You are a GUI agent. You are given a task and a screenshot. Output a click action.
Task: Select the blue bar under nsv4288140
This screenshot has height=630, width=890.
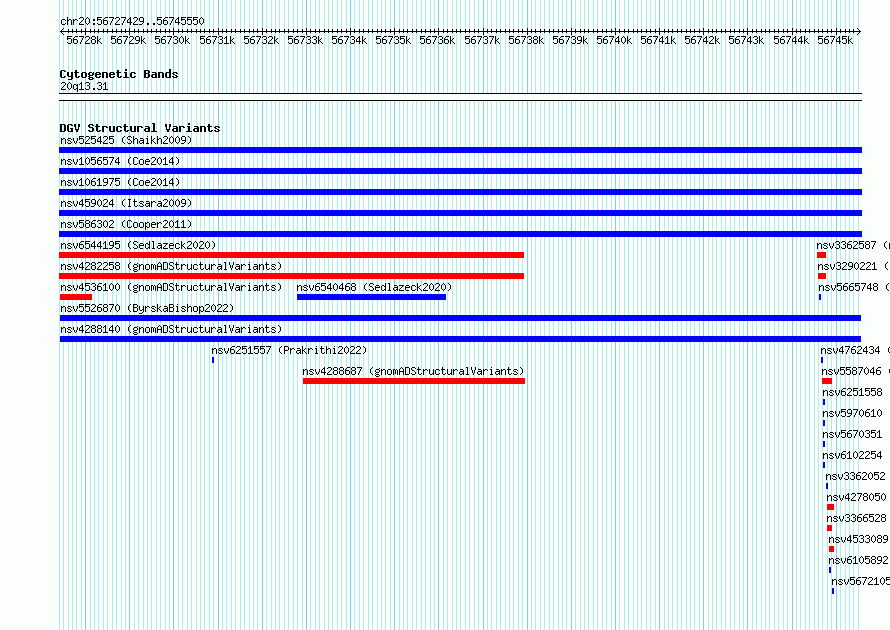pyautogui.click(x=460, y=339)
